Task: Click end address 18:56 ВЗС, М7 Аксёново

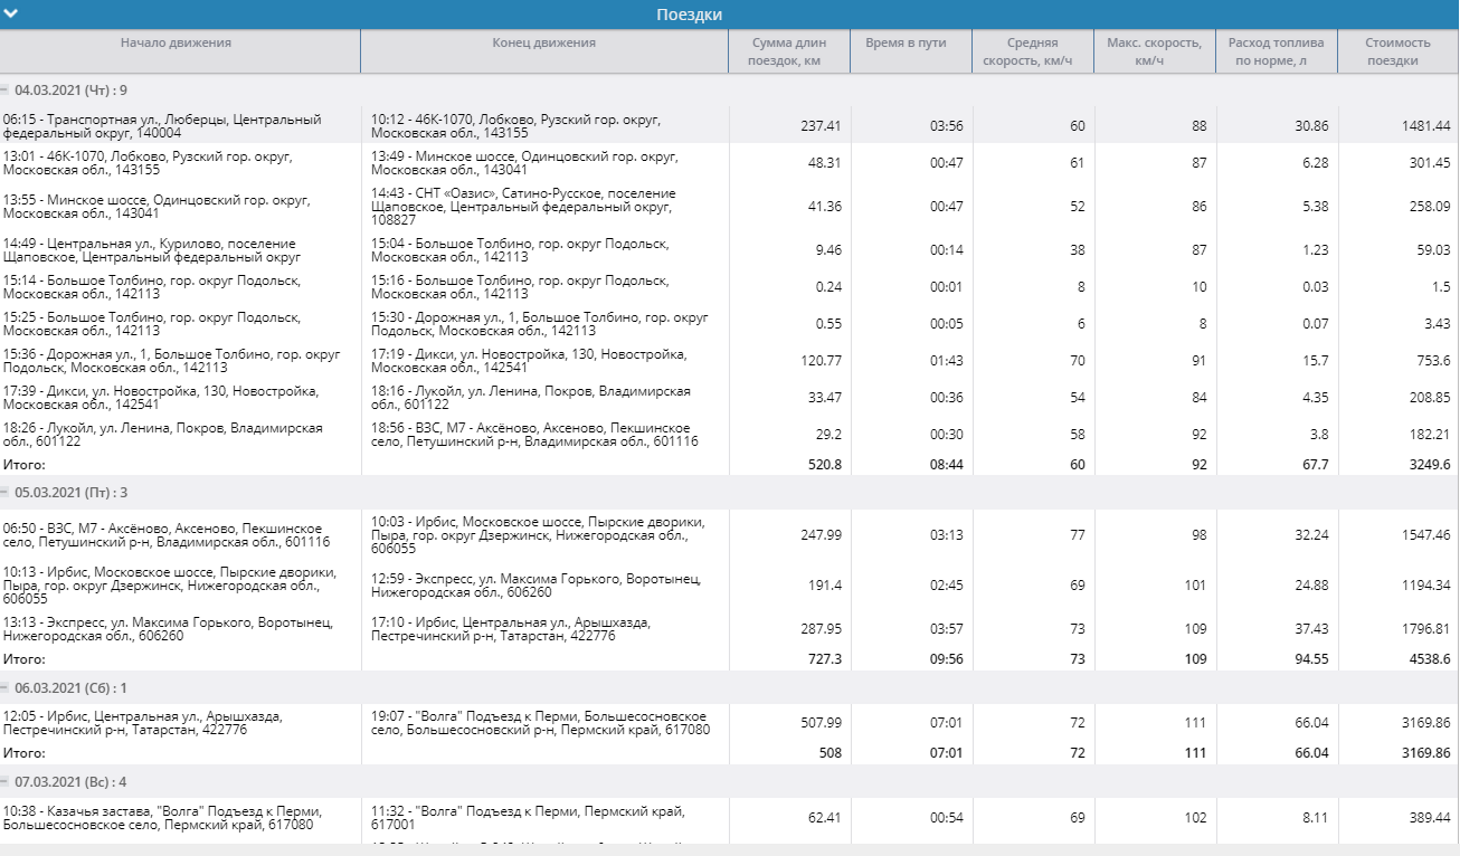Action: tap(535, 435)
